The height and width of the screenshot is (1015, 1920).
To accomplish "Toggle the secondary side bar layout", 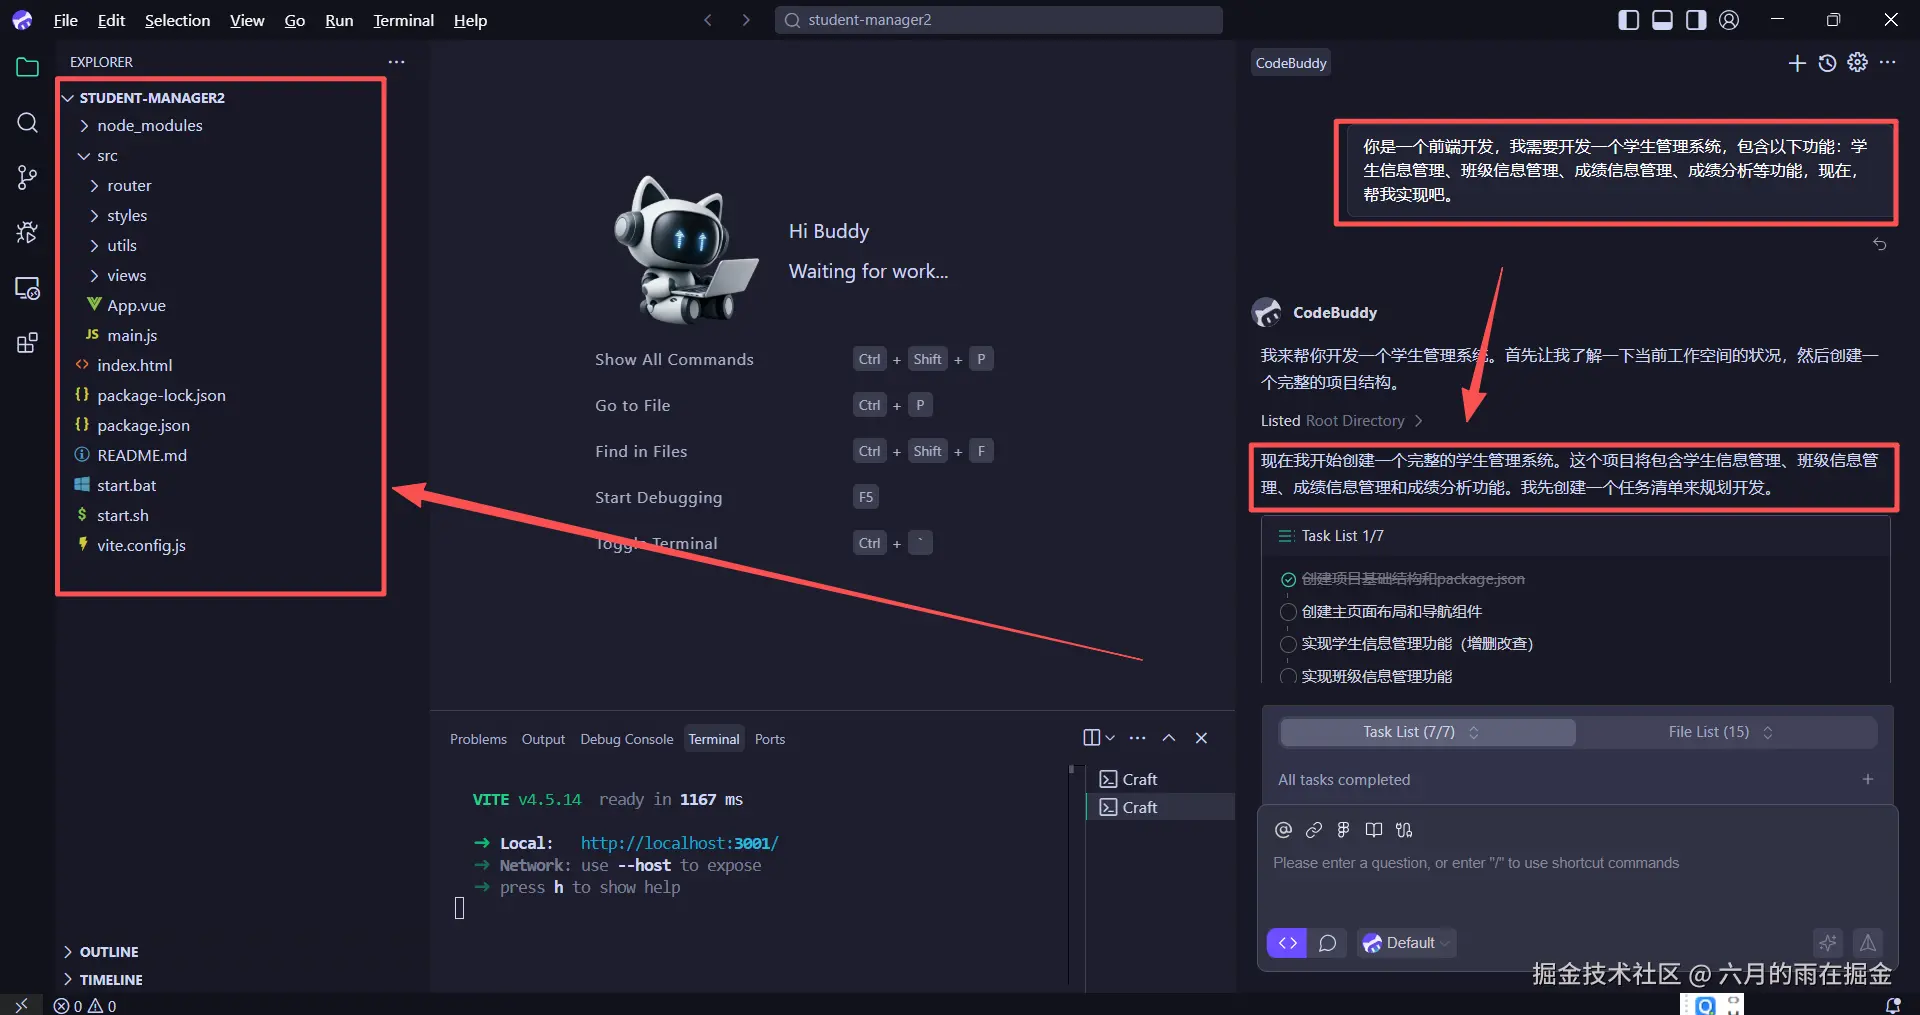I will click(1696, 20).
